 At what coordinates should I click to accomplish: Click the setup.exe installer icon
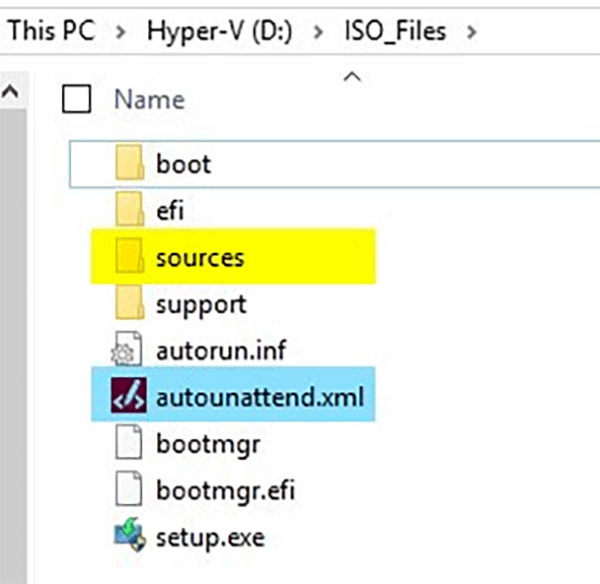[130, 534]
